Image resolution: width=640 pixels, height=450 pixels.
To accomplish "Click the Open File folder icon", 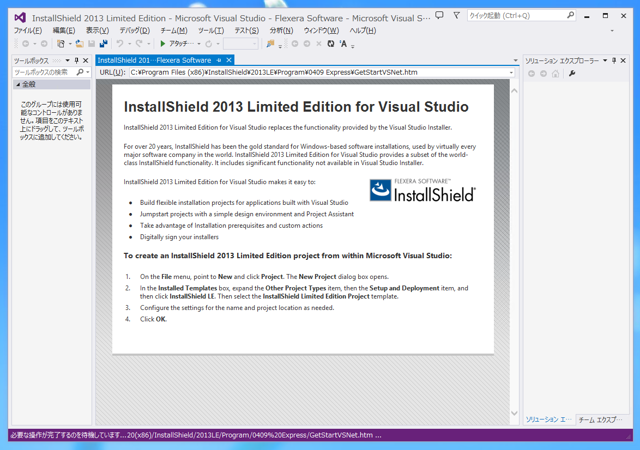I will [x=80, y=43].
